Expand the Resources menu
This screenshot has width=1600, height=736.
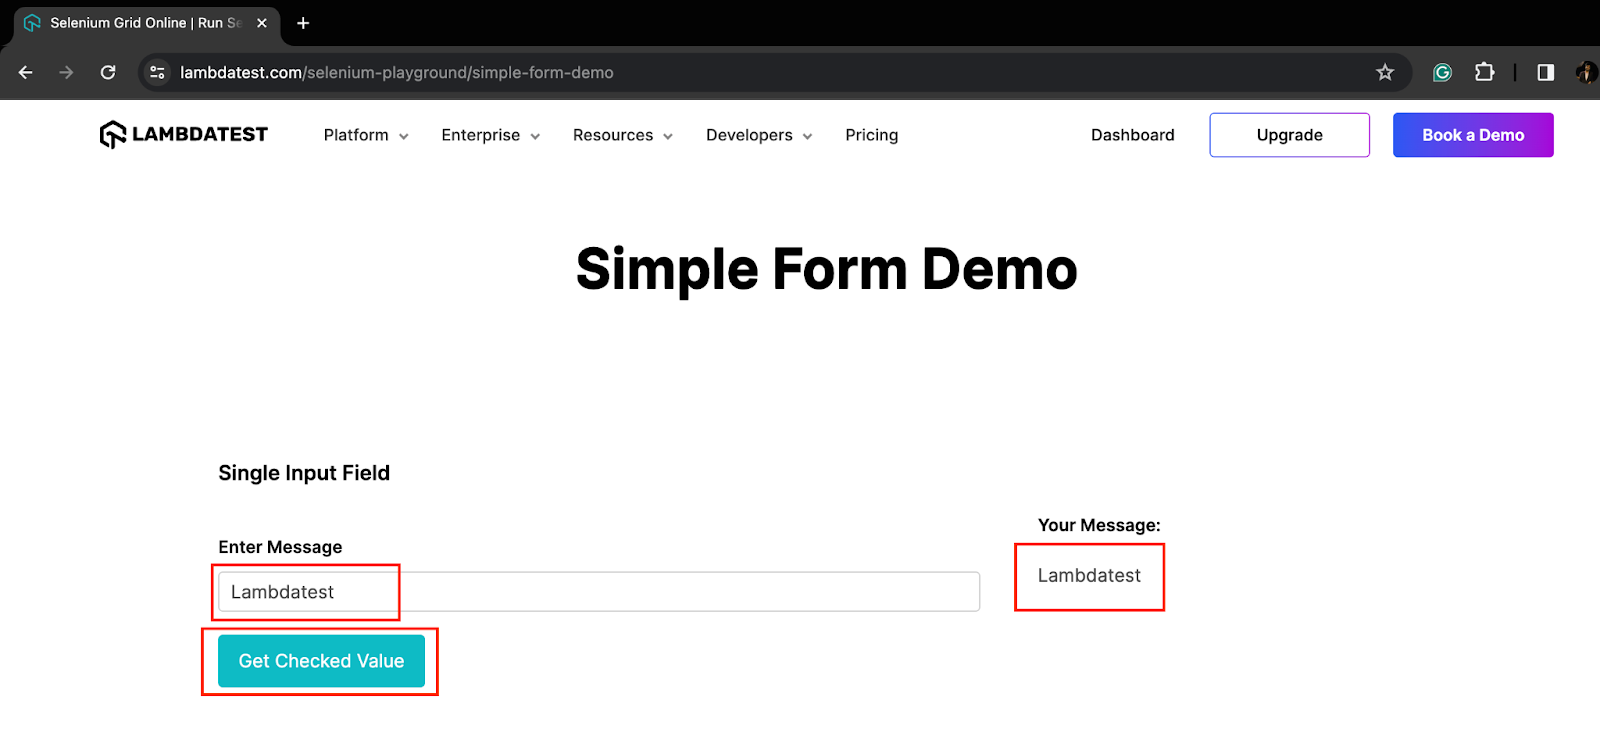click(623, 135)
